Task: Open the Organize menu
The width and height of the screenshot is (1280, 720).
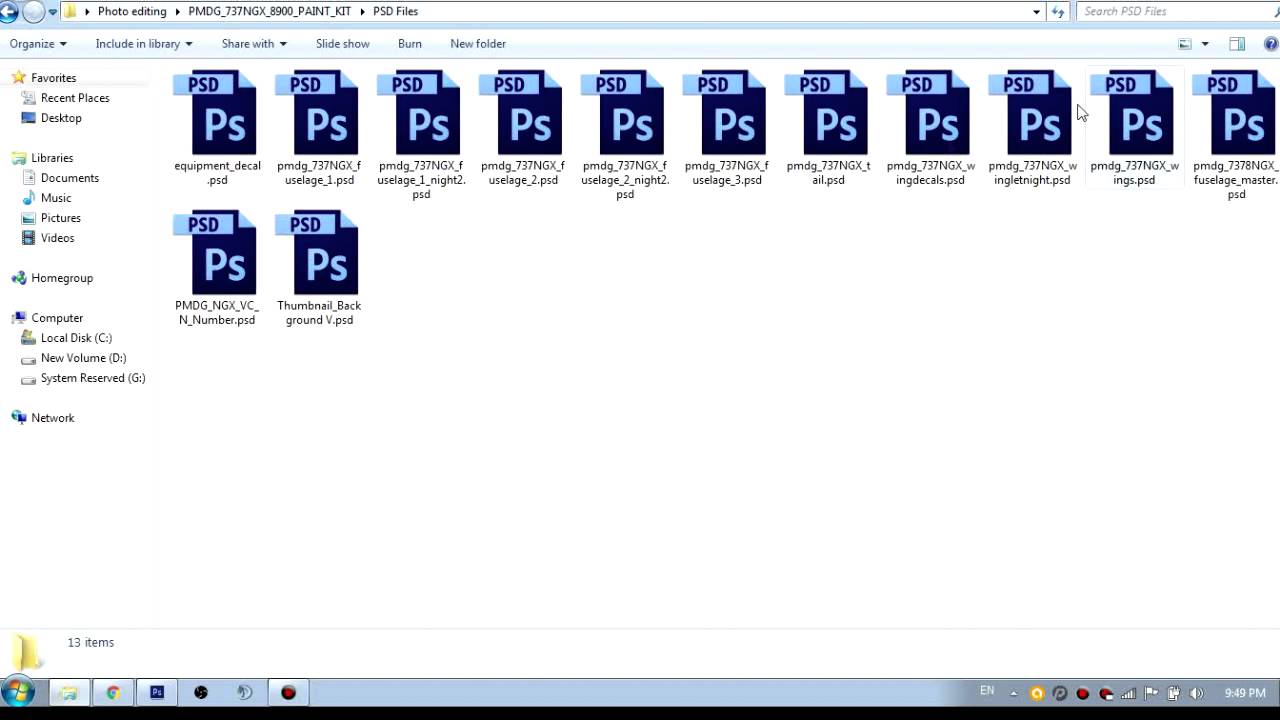Action: pyautogui.click(x=38, y=44)
